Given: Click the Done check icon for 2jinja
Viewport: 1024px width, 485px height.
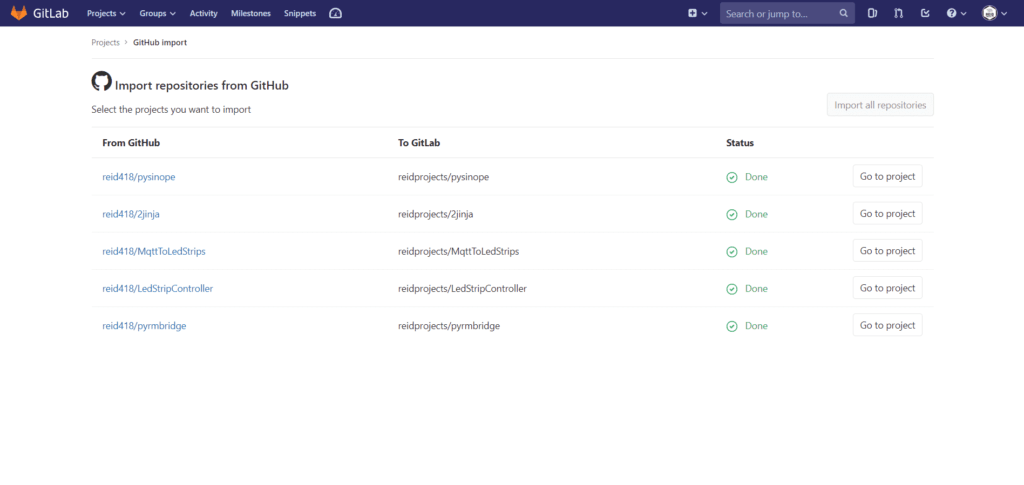Looking at the screenshot, I should (x=732, y=214).
